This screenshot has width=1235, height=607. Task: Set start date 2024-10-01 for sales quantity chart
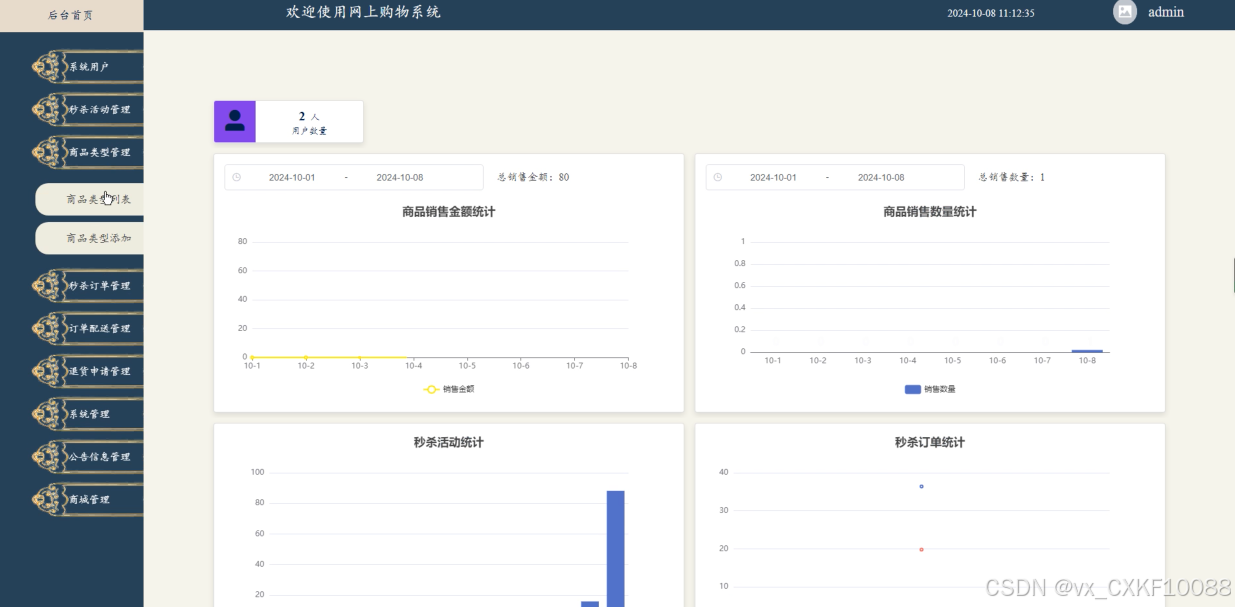click(774, 178)
